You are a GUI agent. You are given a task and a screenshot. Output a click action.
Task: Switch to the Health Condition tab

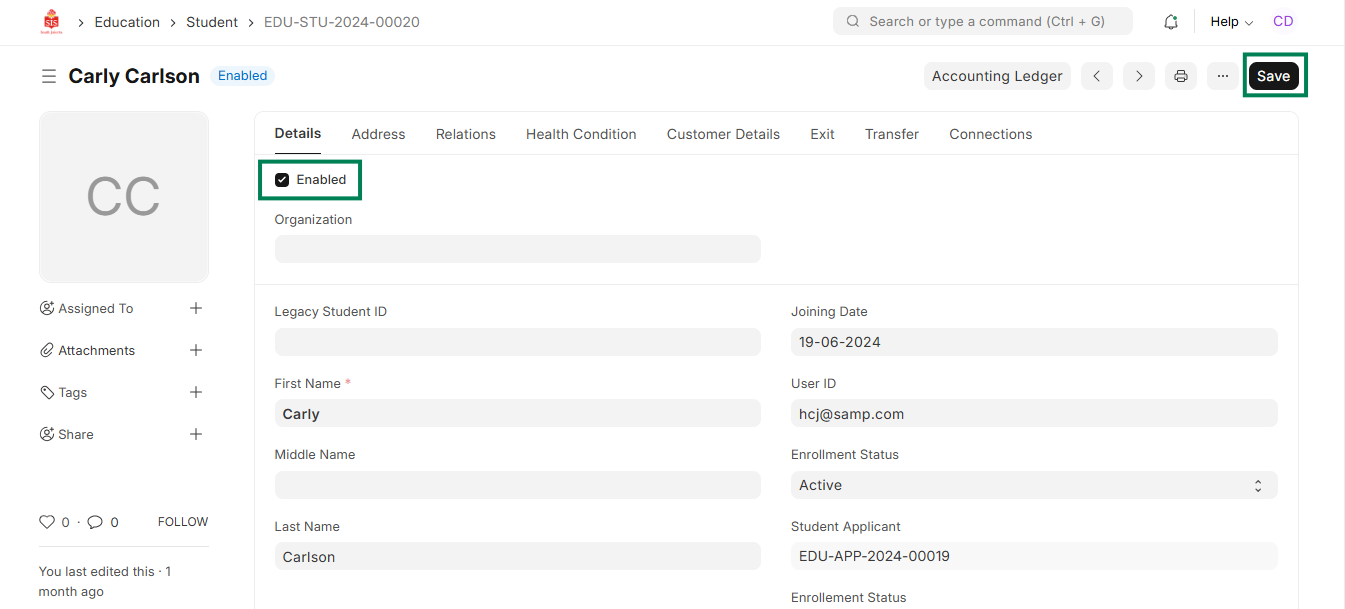[581, 134]
